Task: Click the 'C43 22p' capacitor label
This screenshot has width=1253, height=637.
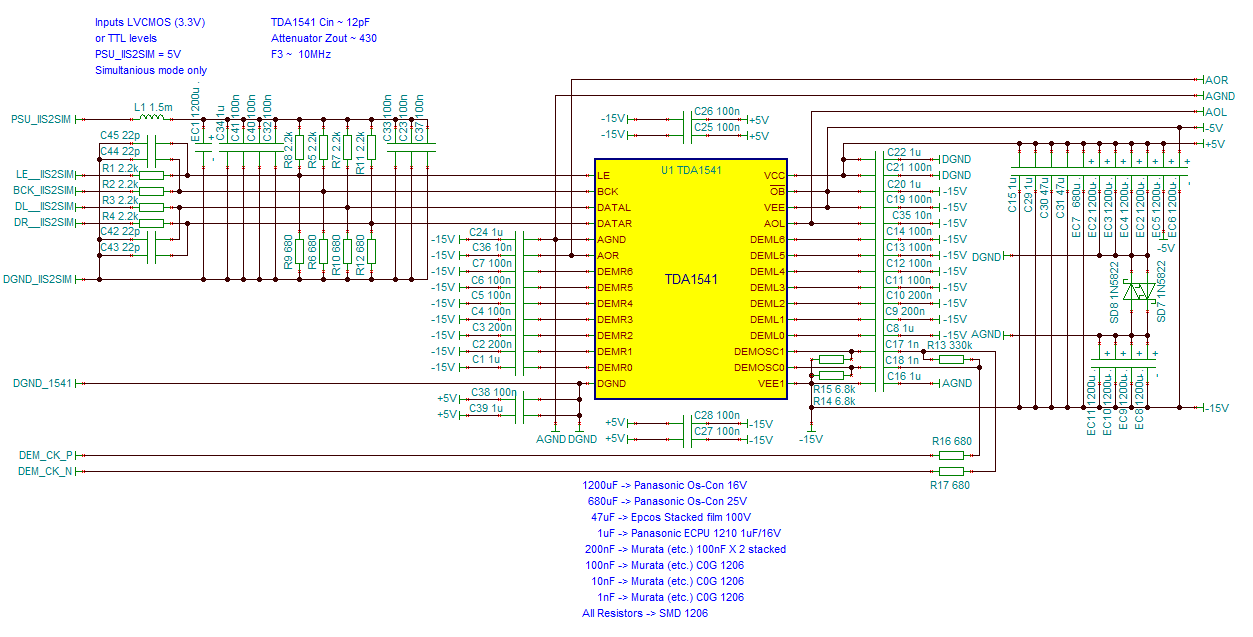Action: 120,247
